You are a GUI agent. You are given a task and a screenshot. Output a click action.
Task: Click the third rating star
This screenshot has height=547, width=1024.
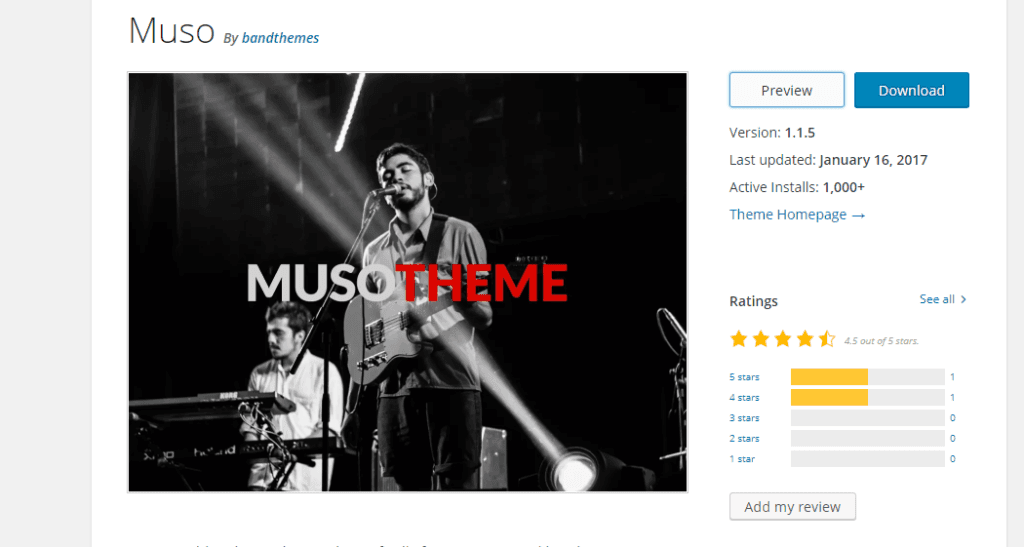pos(783,339)
